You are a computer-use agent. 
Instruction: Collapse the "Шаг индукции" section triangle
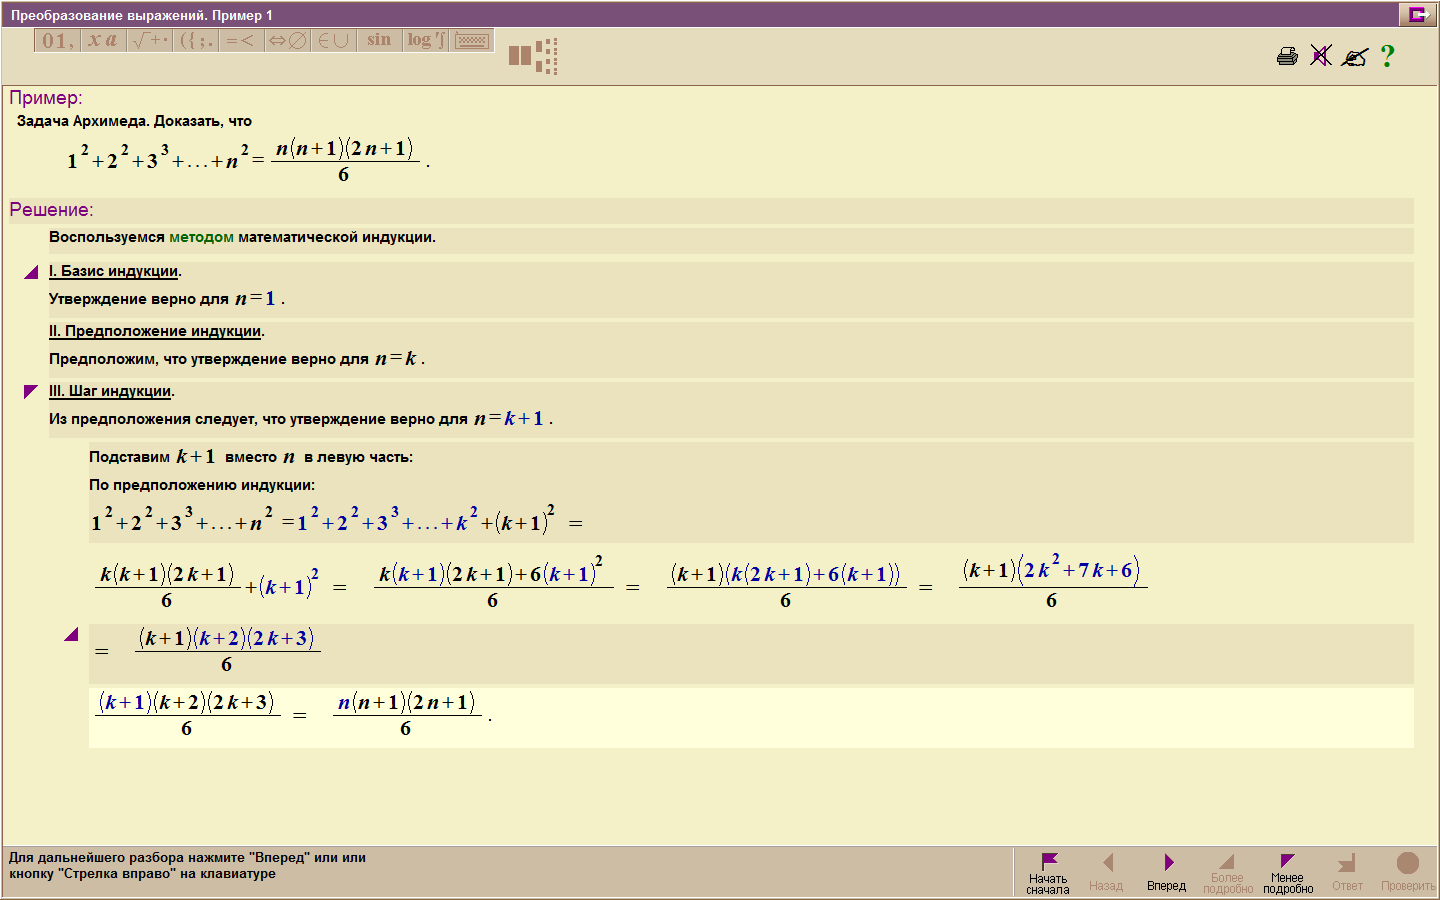tap(31, 391)
